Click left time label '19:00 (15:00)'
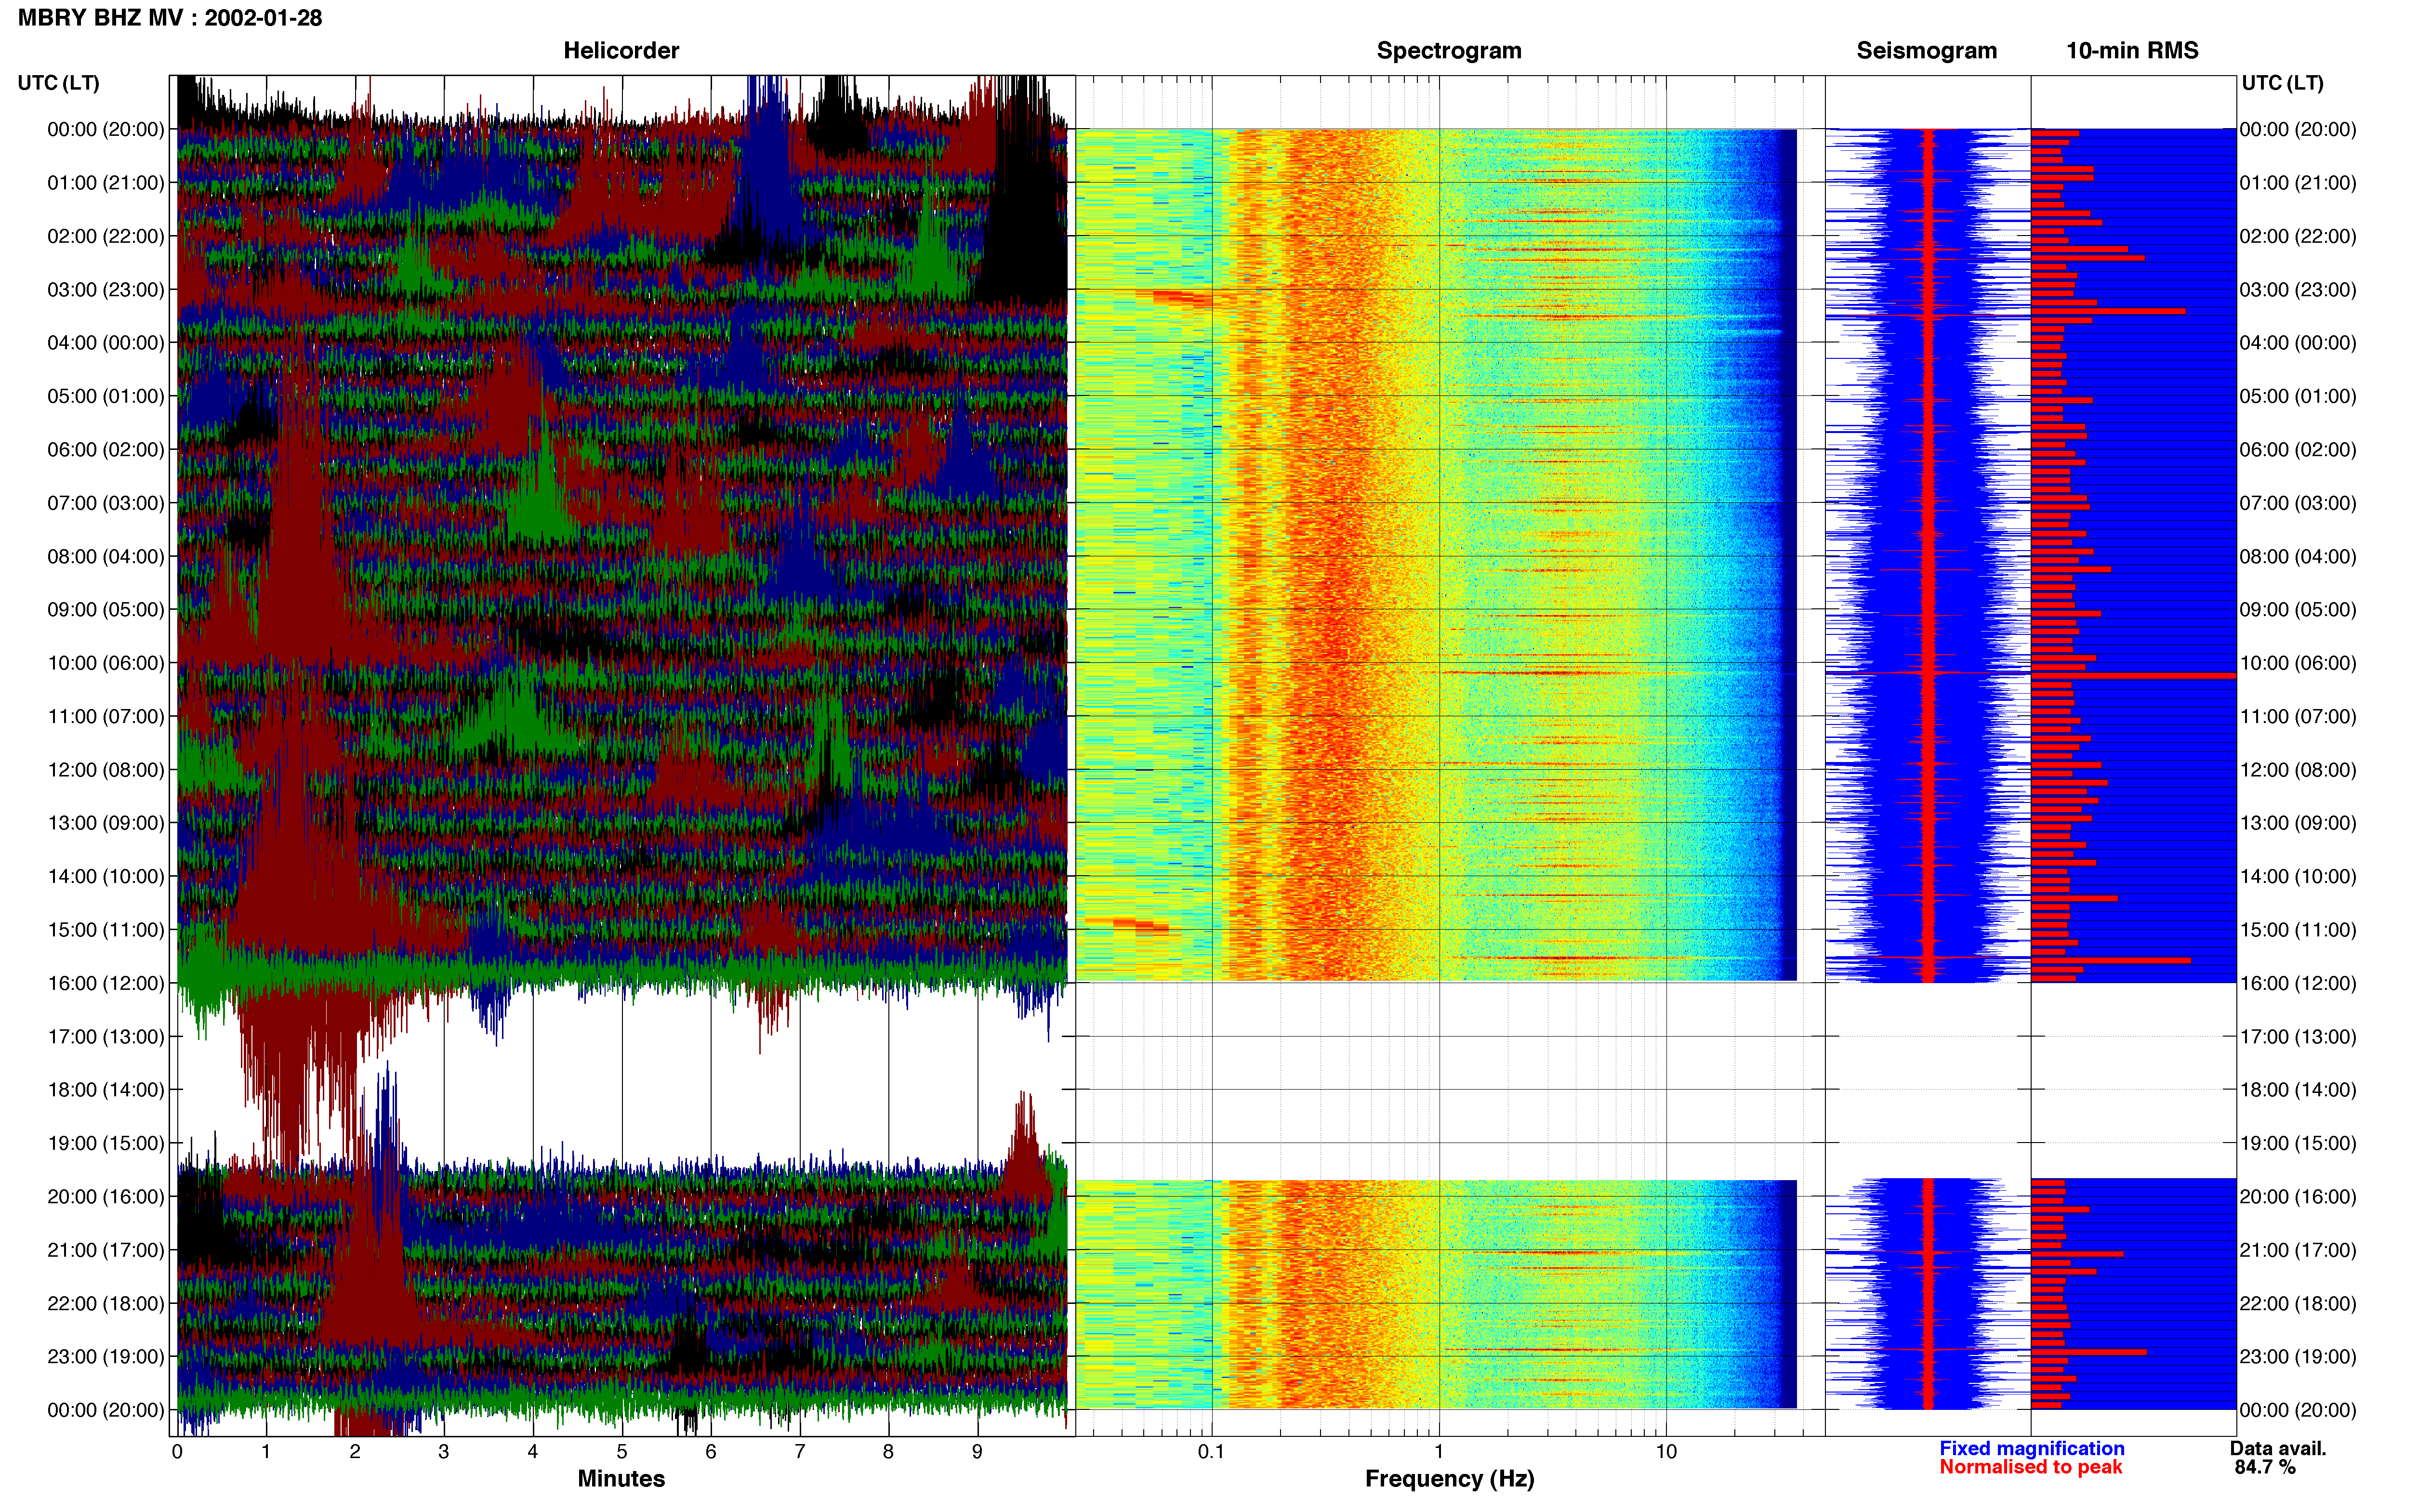2418x1512 pixels. coord(106,1143)
